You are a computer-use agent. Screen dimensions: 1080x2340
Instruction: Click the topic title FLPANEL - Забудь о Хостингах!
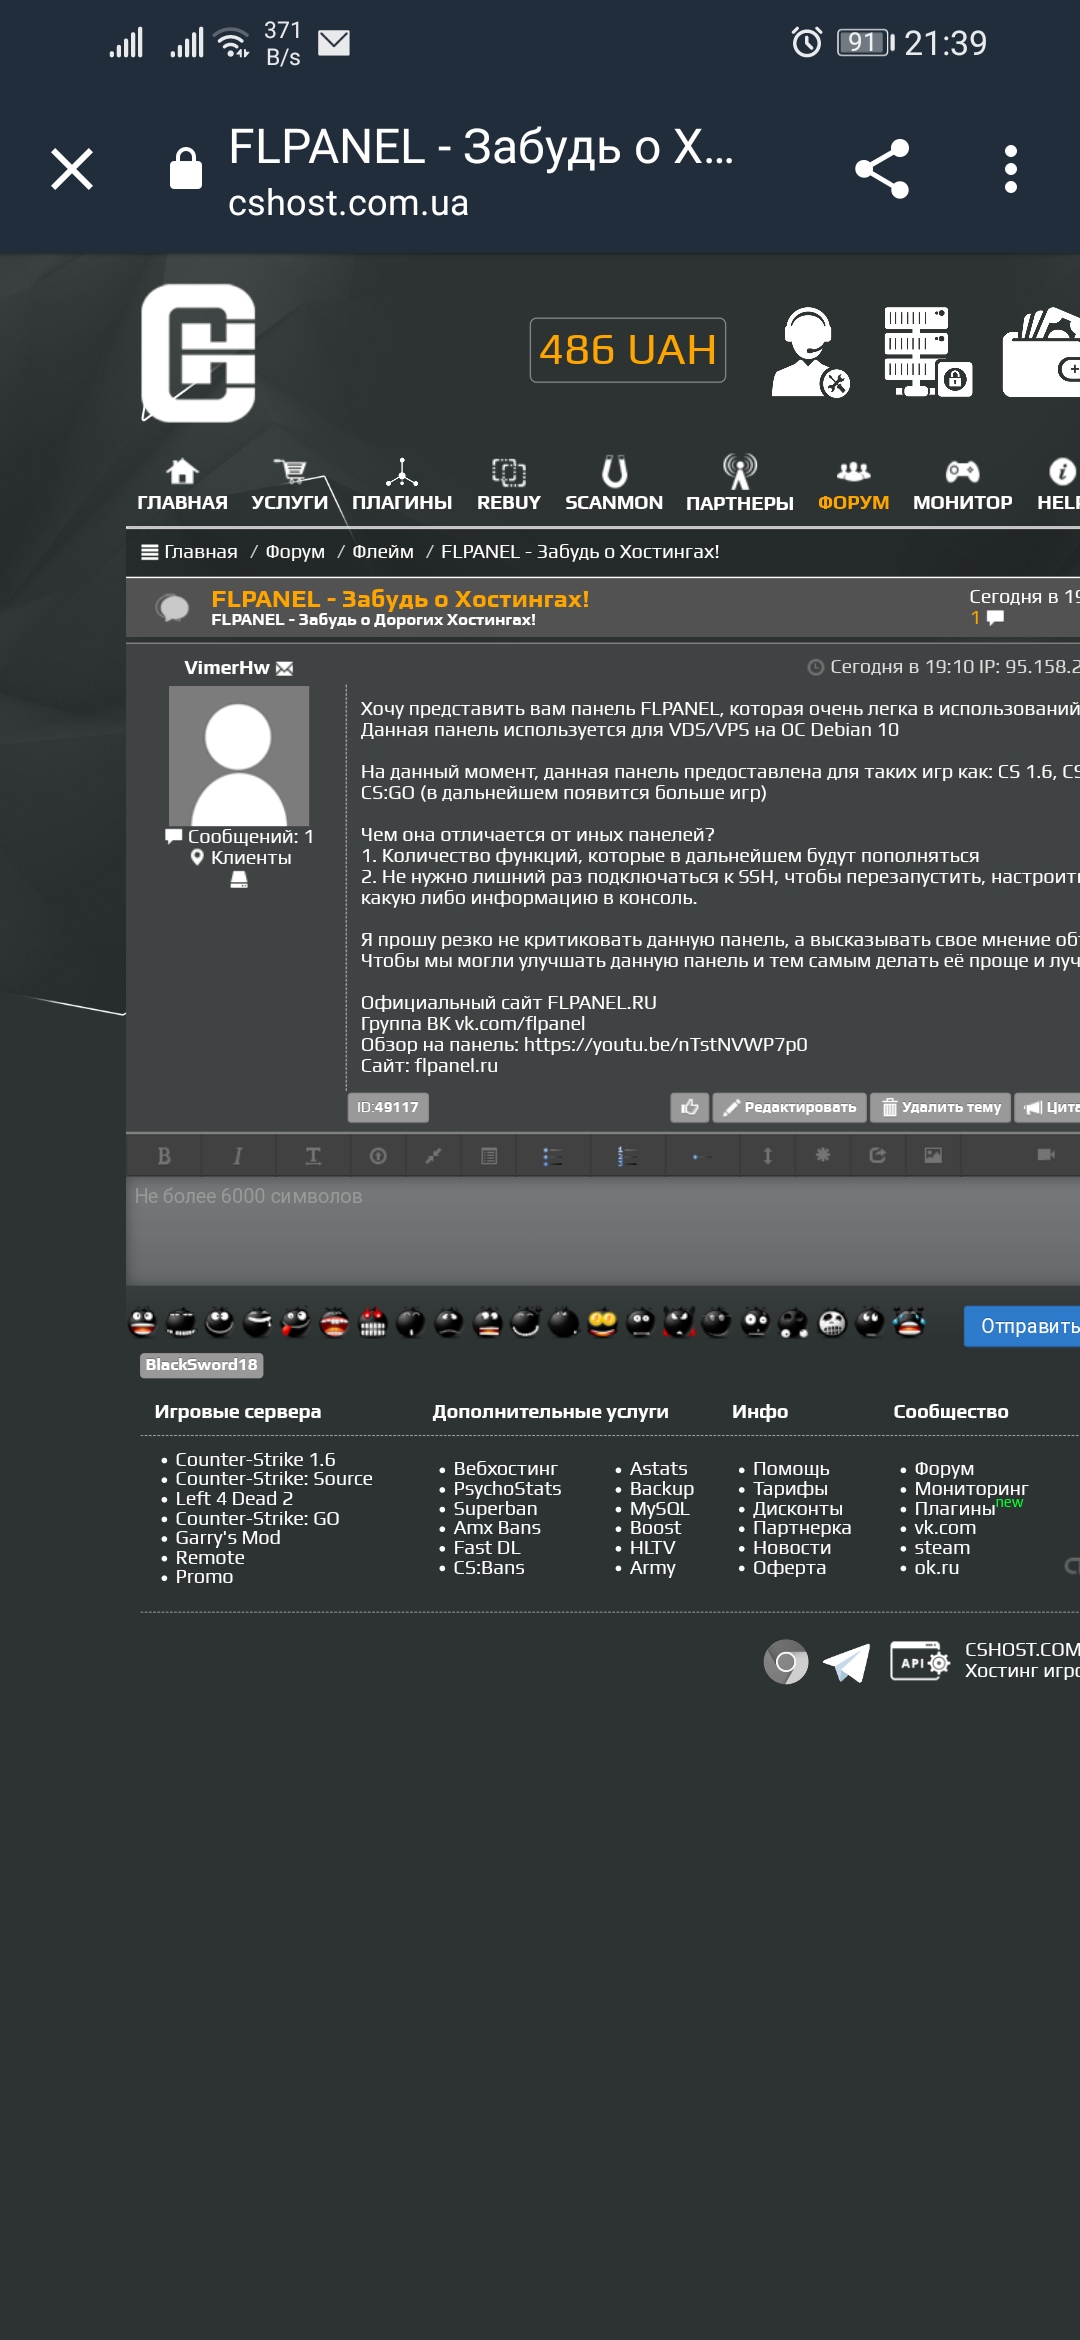click(x=400, y=599)
